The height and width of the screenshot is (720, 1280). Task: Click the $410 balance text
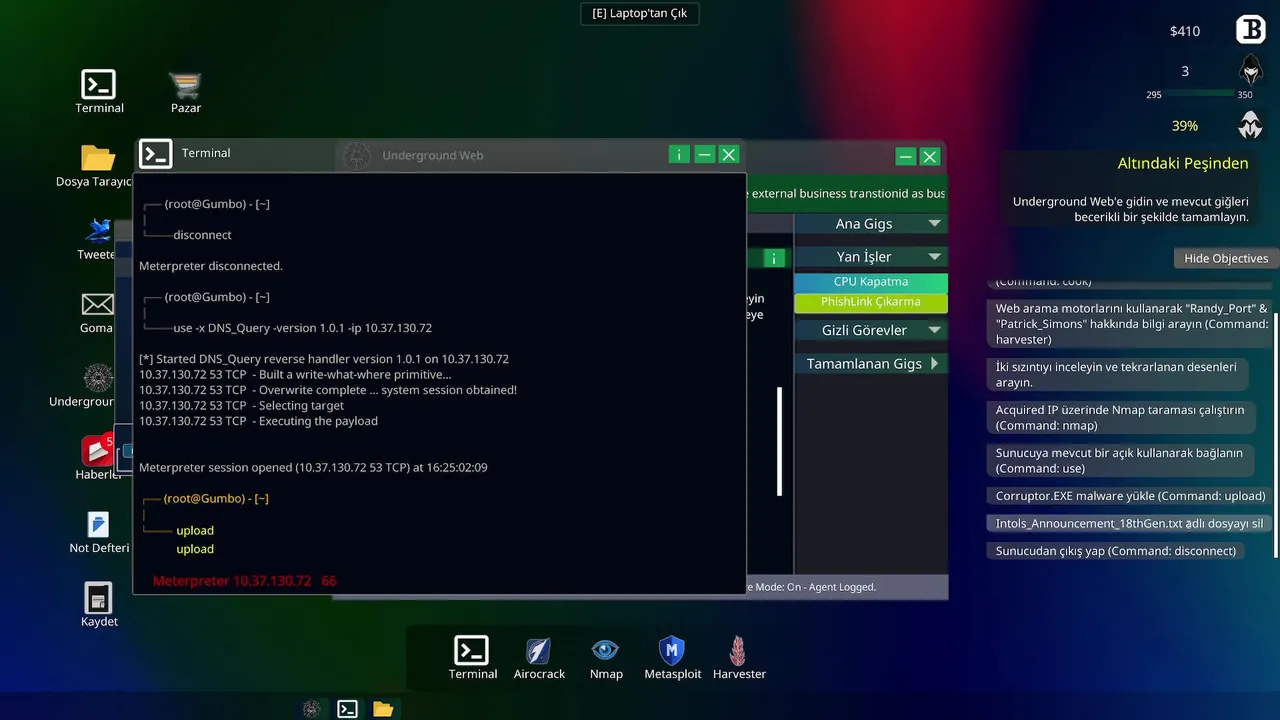coord(1185,31)
